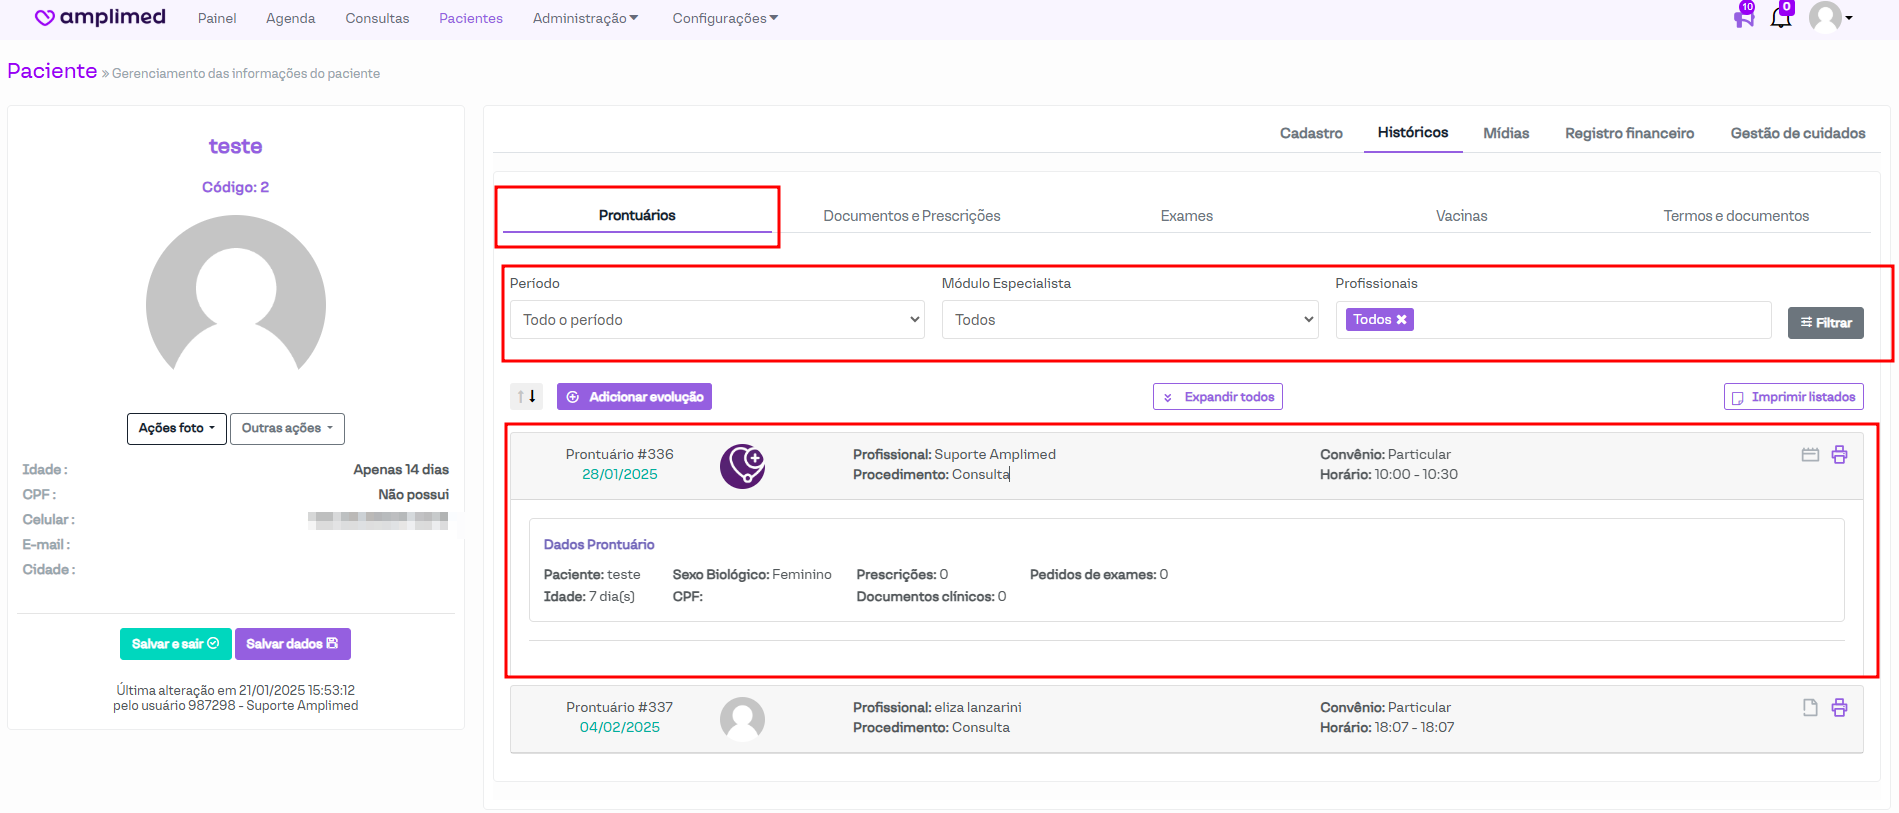Switch to Documentos e Prescrições tab
The width and height of the screenshot is (1899, 813).
point(911,216)
